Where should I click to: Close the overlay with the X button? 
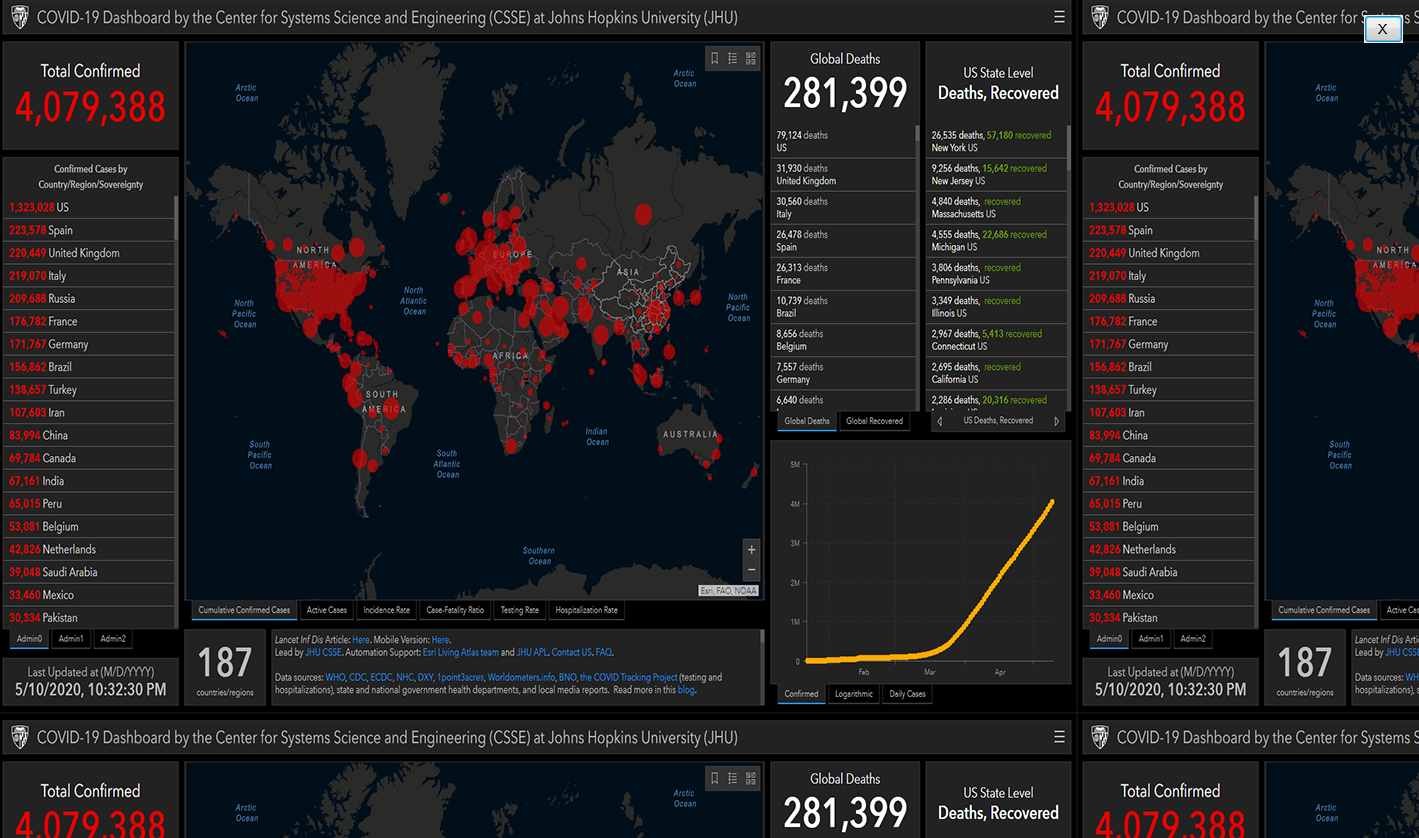(1382, 29)
